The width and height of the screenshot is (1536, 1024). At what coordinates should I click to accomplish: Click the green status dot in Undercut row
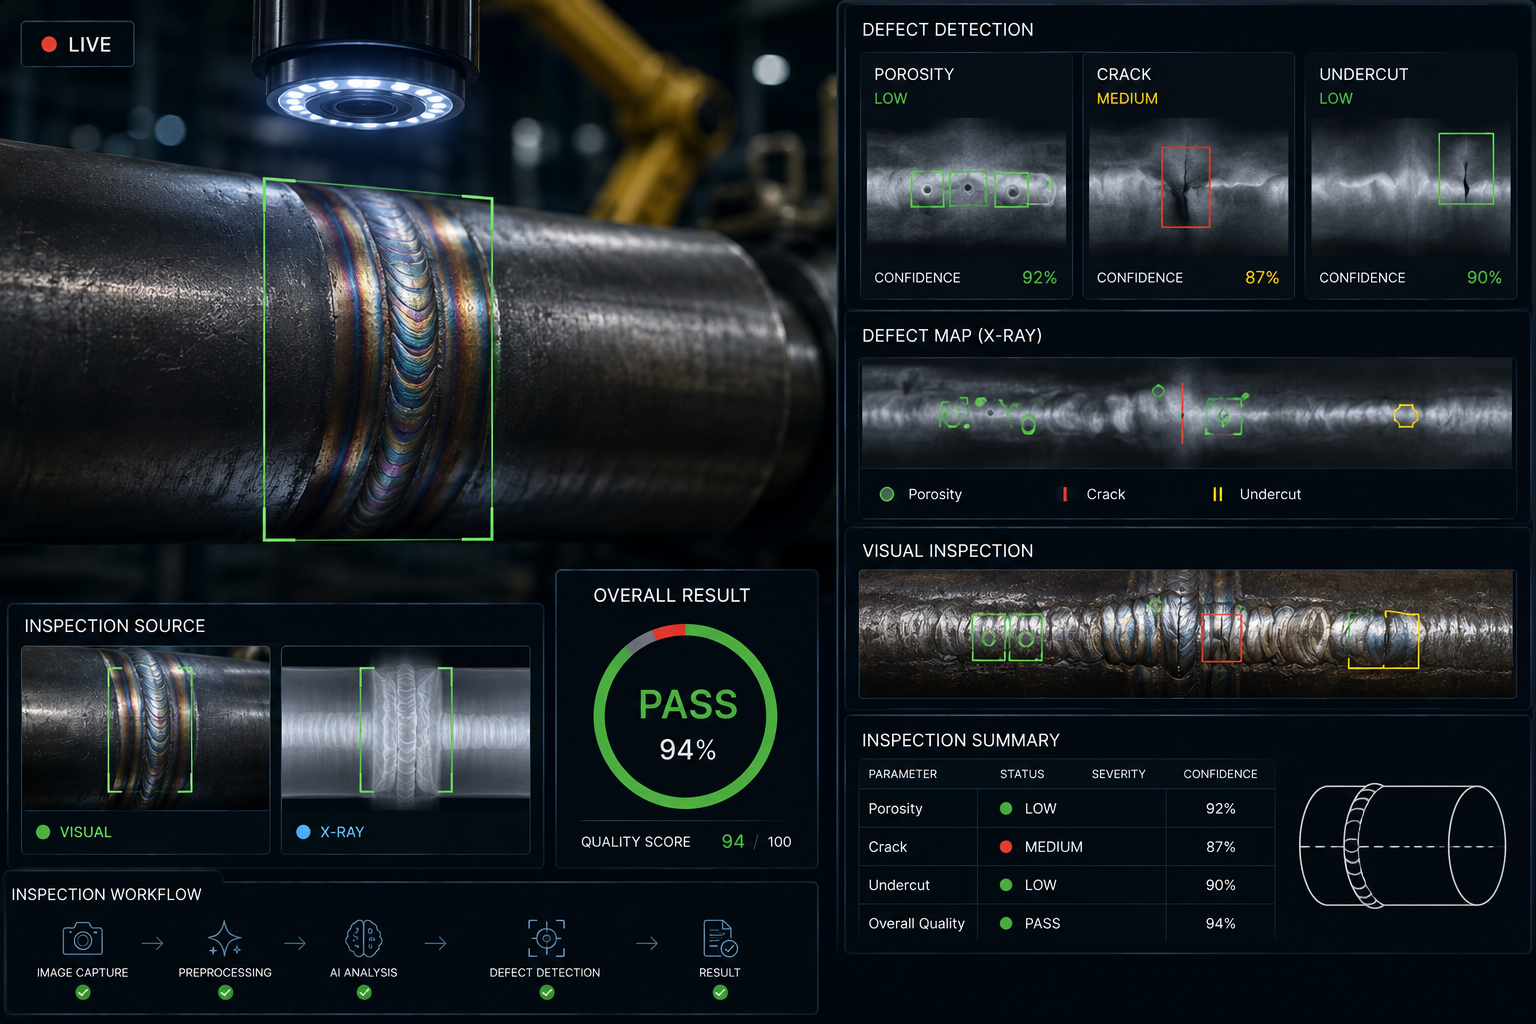pos(1006,885)
